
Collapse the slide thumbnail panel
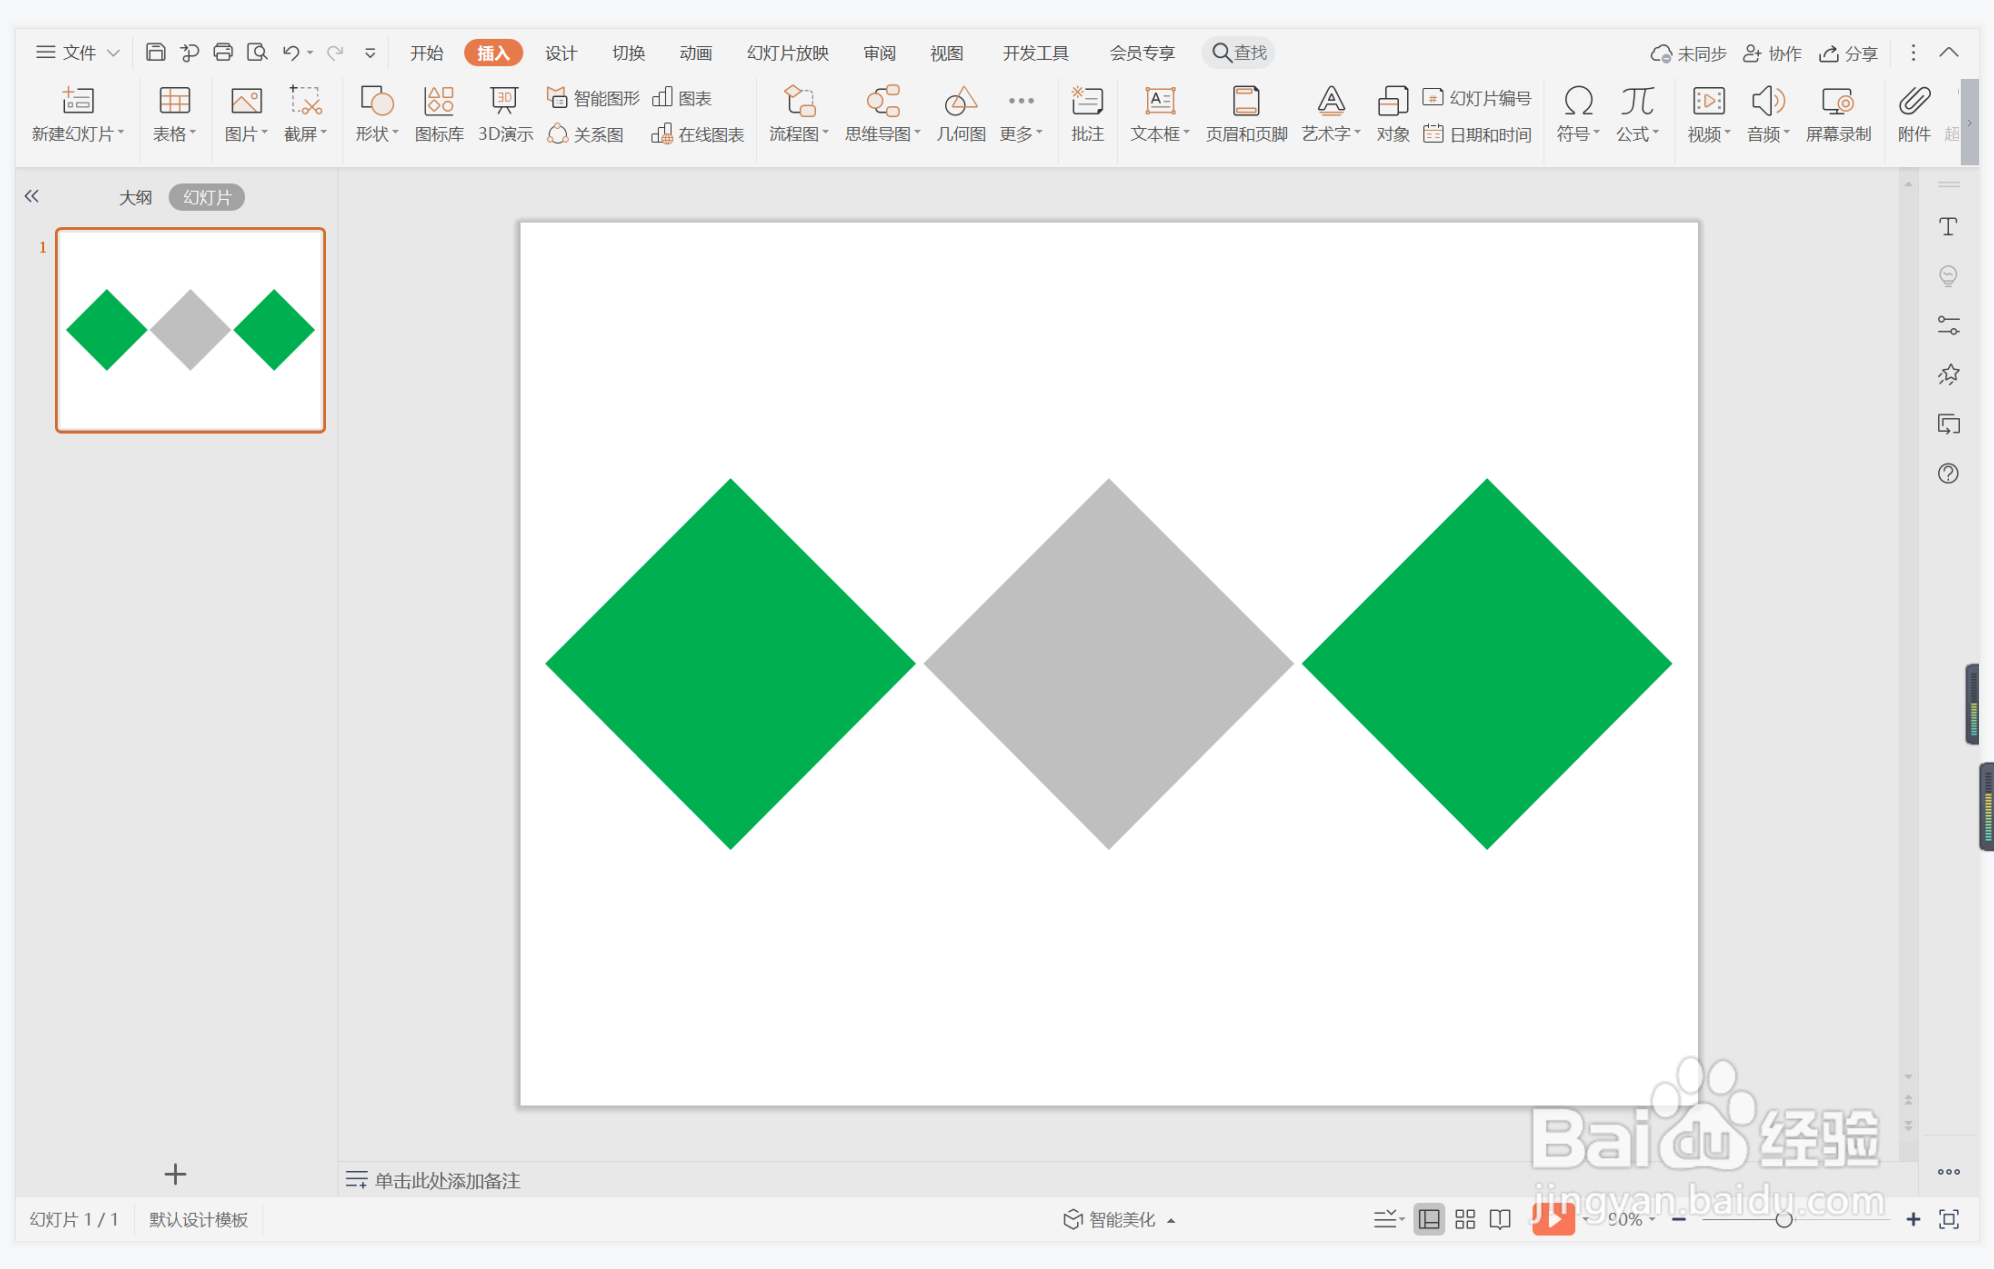pyautogui.click(x=32, y=196)
